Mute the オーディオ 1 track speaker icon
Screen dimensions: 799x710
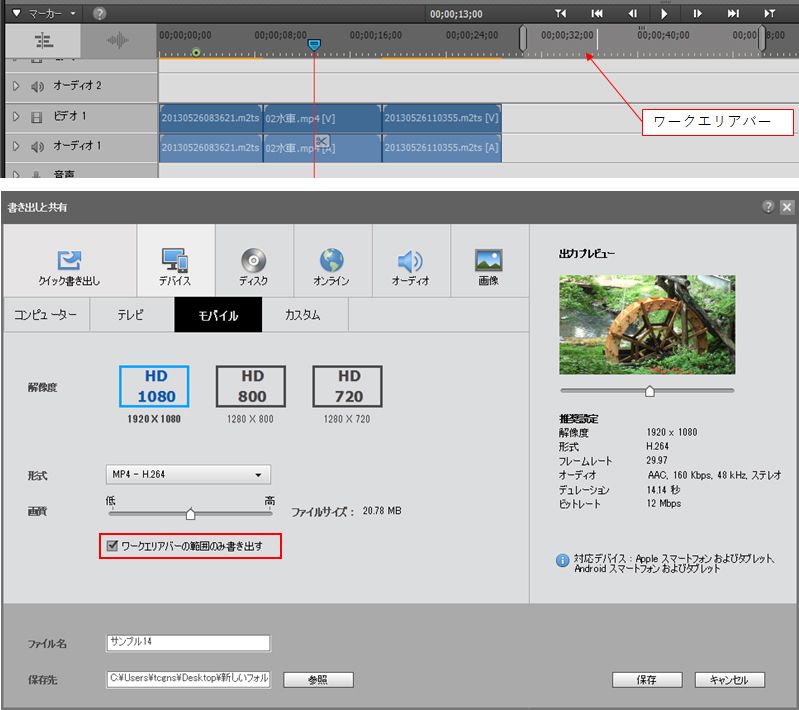[x=37, y=147]
